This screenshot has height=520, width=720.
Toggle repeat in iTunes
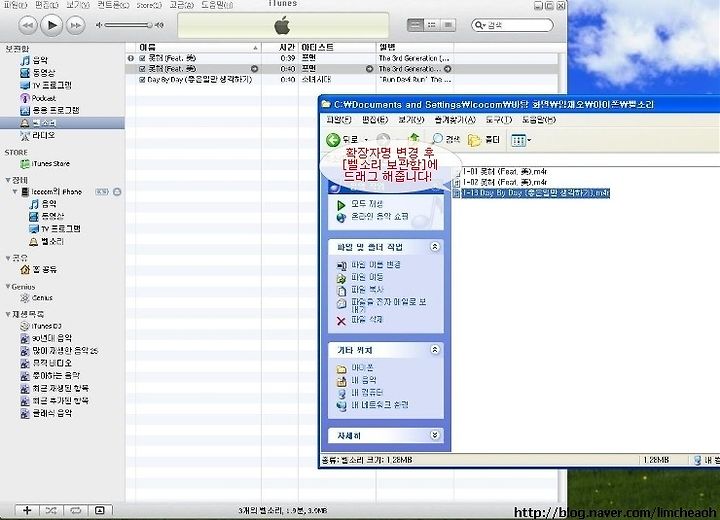75,510
